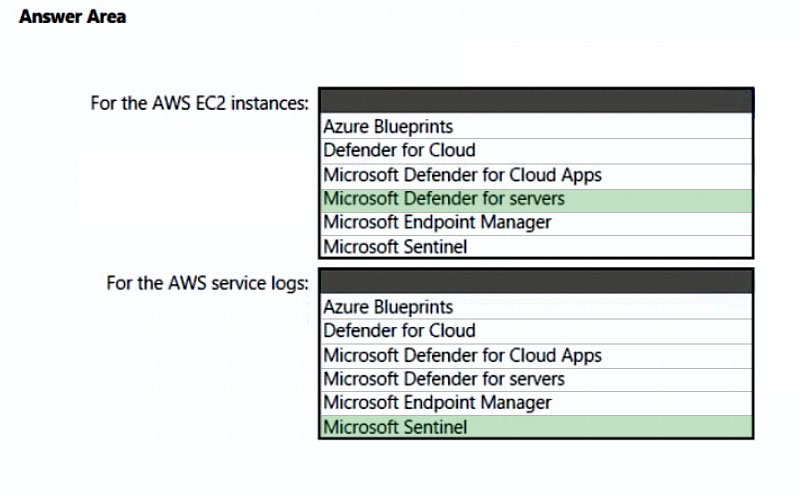Choose Defender for Cloud for AWS service logs
This screenshot has width=800, height=495.
pyautogui.click(x=536, y=331)
